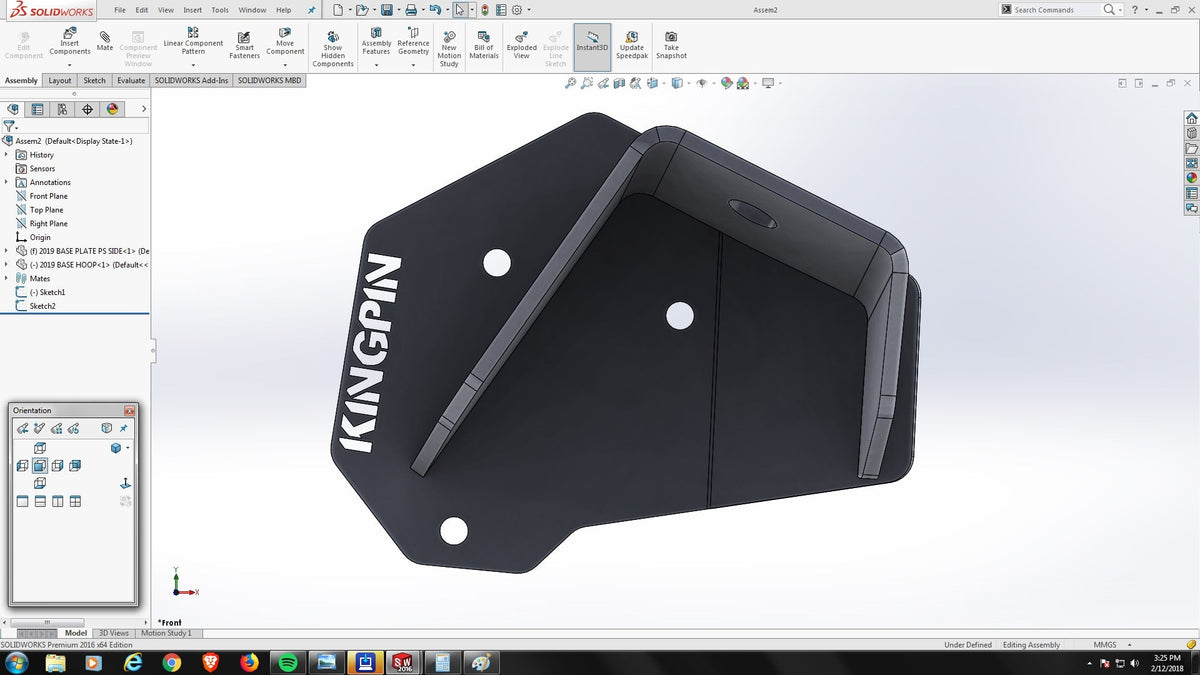The height and width of the screenshot is (675, 1200).
Task: Open the ConfigurationManager tab icon
Action: pos(63,109)
